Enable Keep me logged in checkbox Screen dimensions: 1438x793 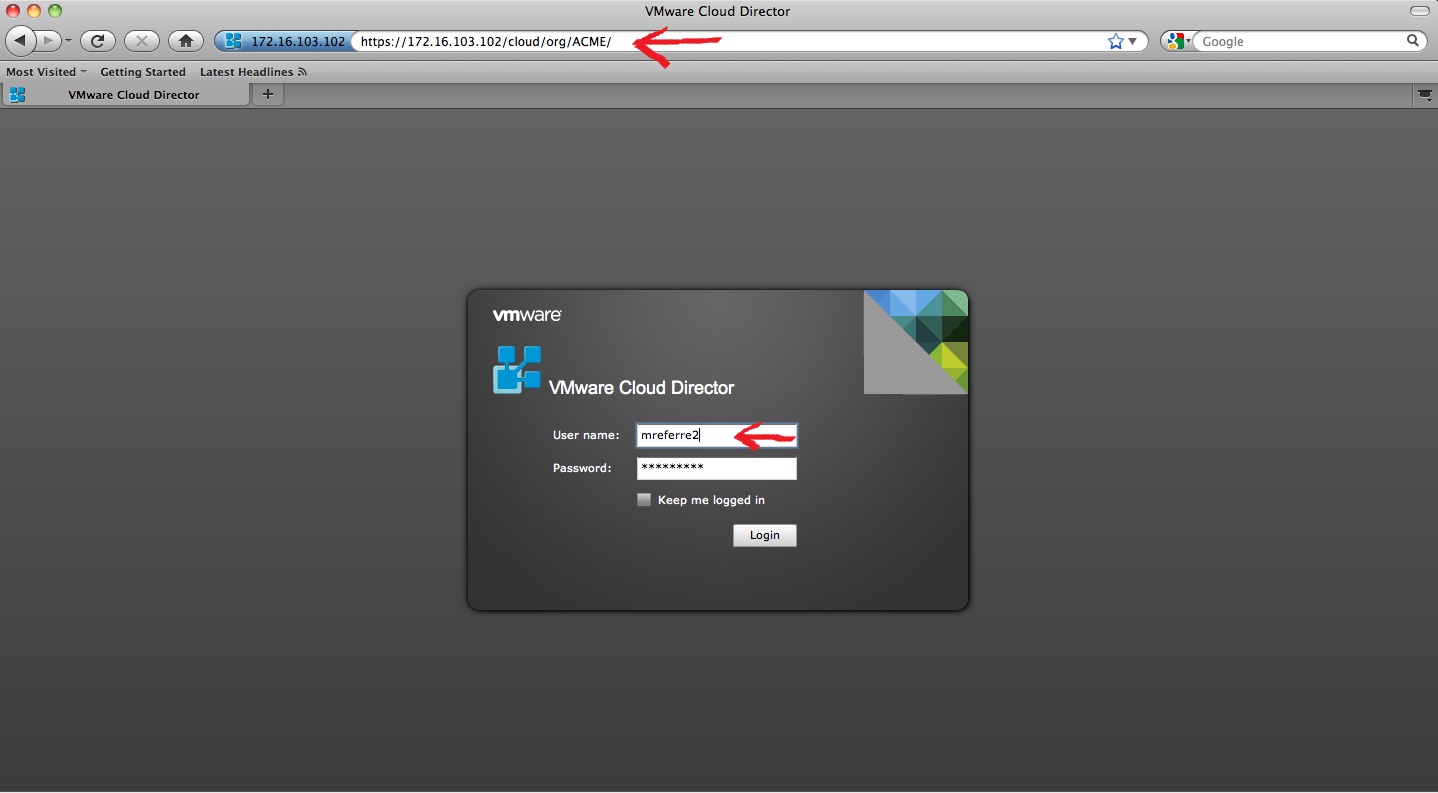(x=644, y=500)
